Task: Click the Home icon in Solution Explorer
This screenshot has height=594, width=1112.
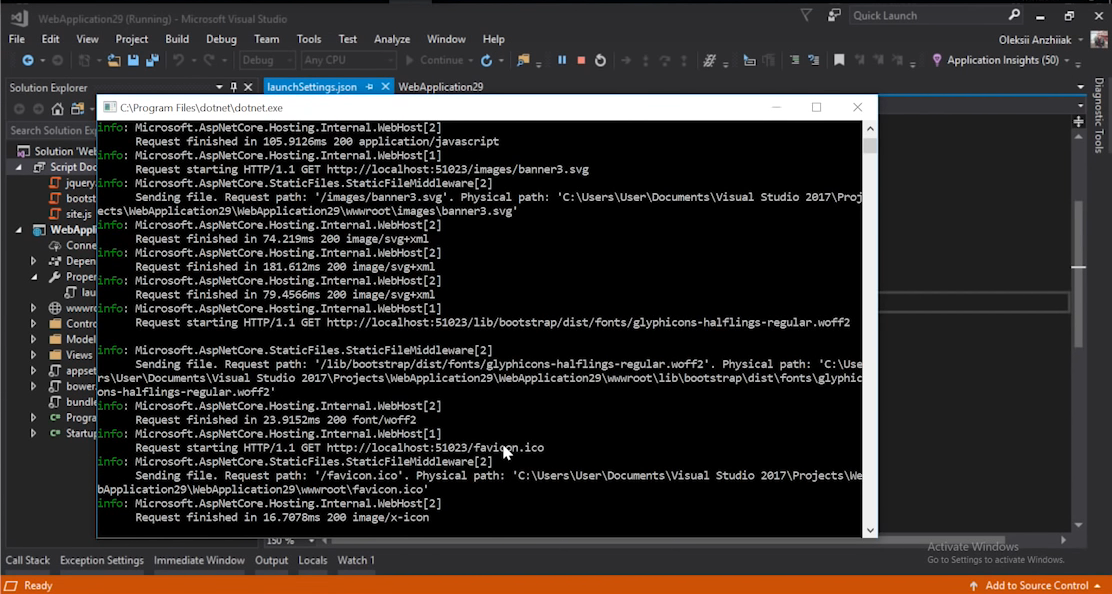Action: 57,108
